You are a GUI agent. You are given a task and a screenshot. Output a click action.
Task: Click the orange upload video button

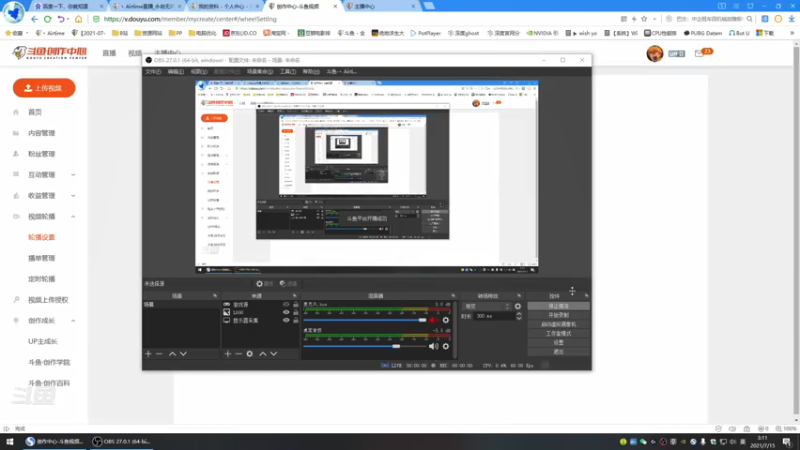[44, 88]
